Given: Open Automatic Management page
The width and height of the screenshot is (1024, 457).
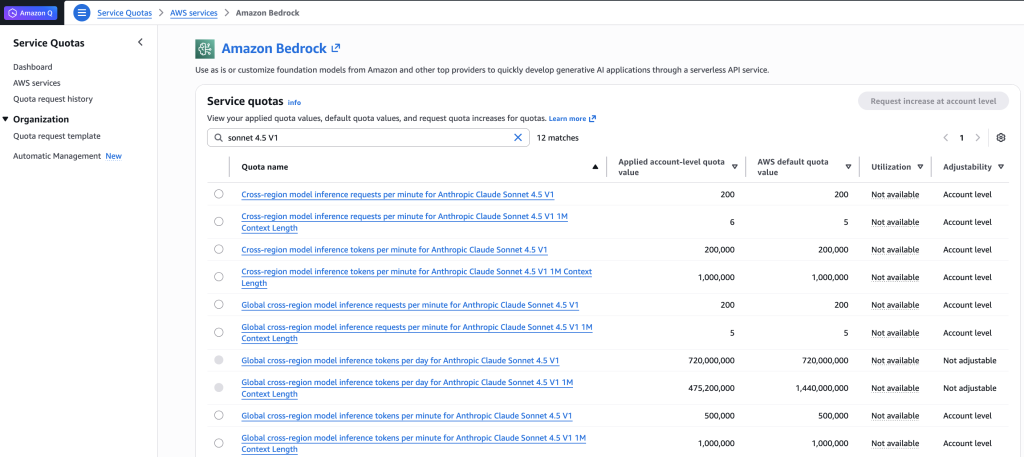Looking at the screenshot, I should tap(57, 156).
